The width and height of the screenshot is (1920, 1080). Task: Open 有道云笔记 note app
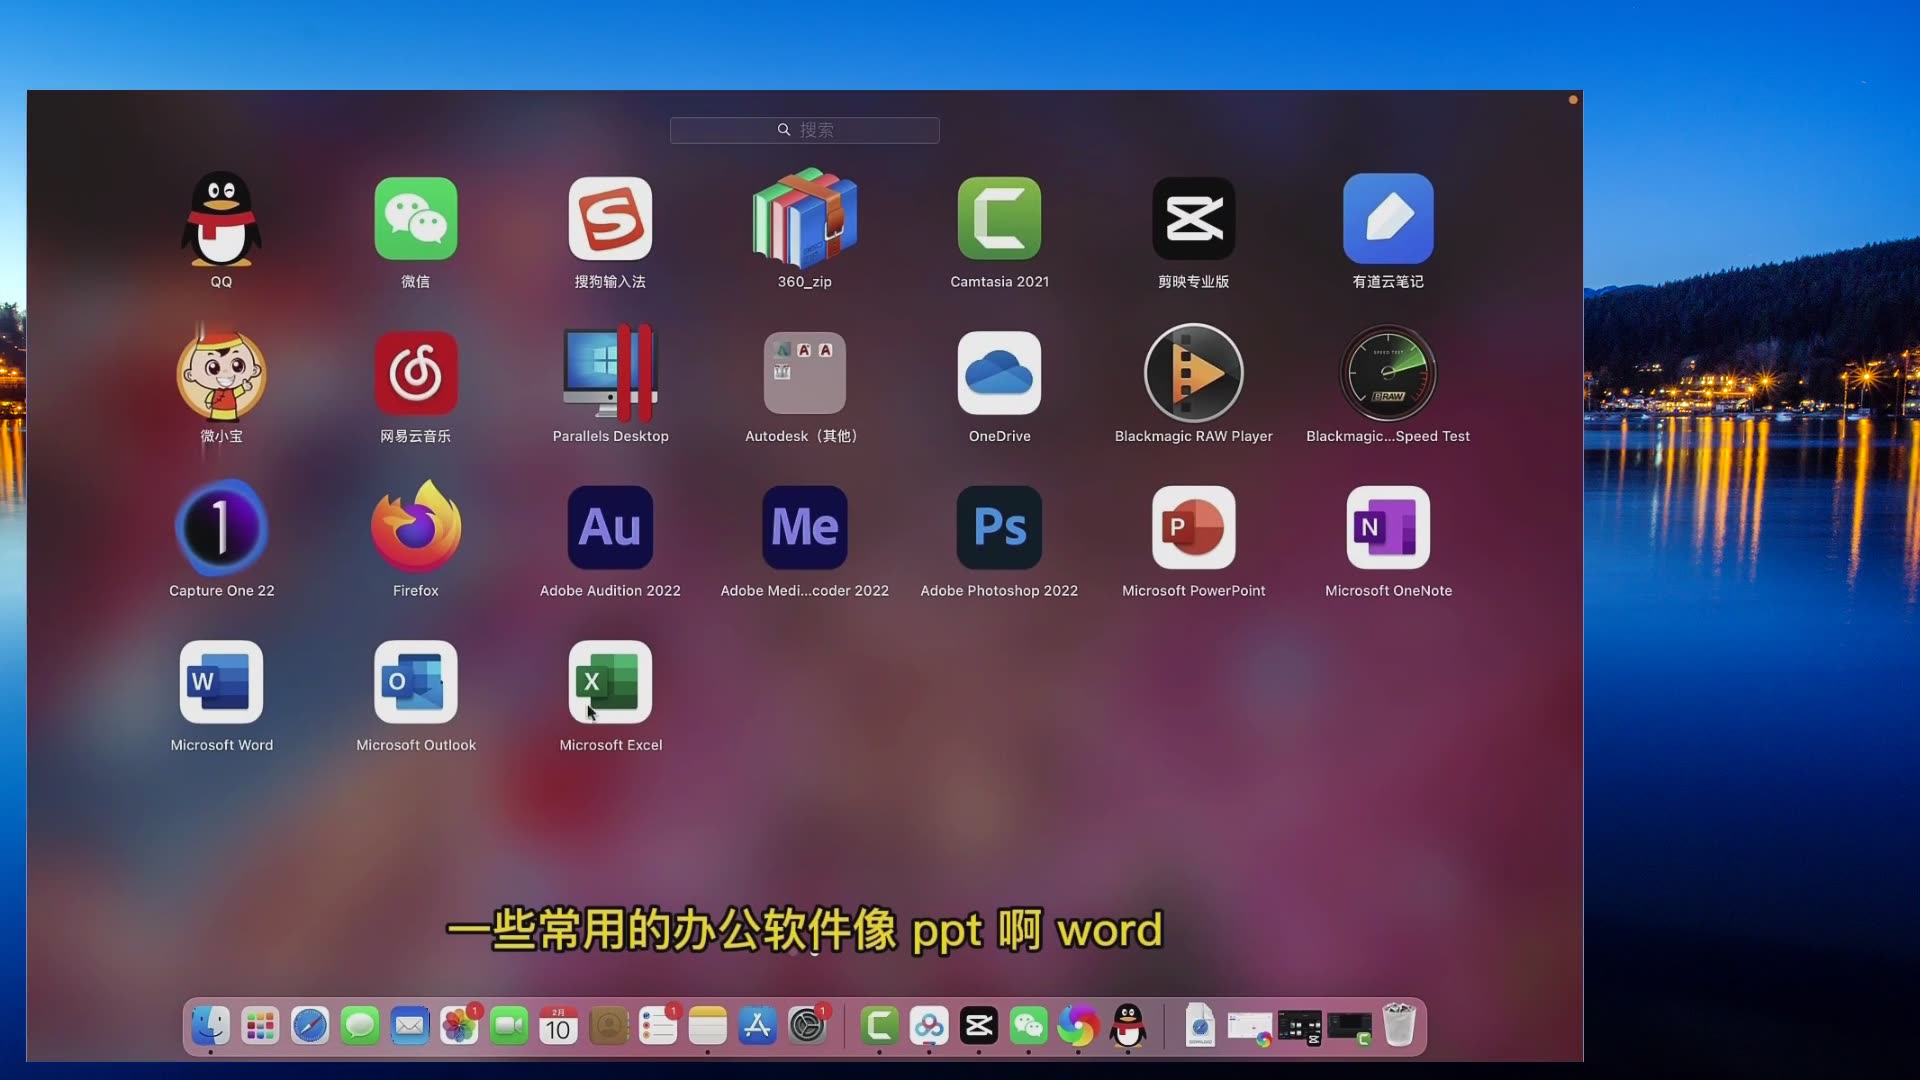1388,219
